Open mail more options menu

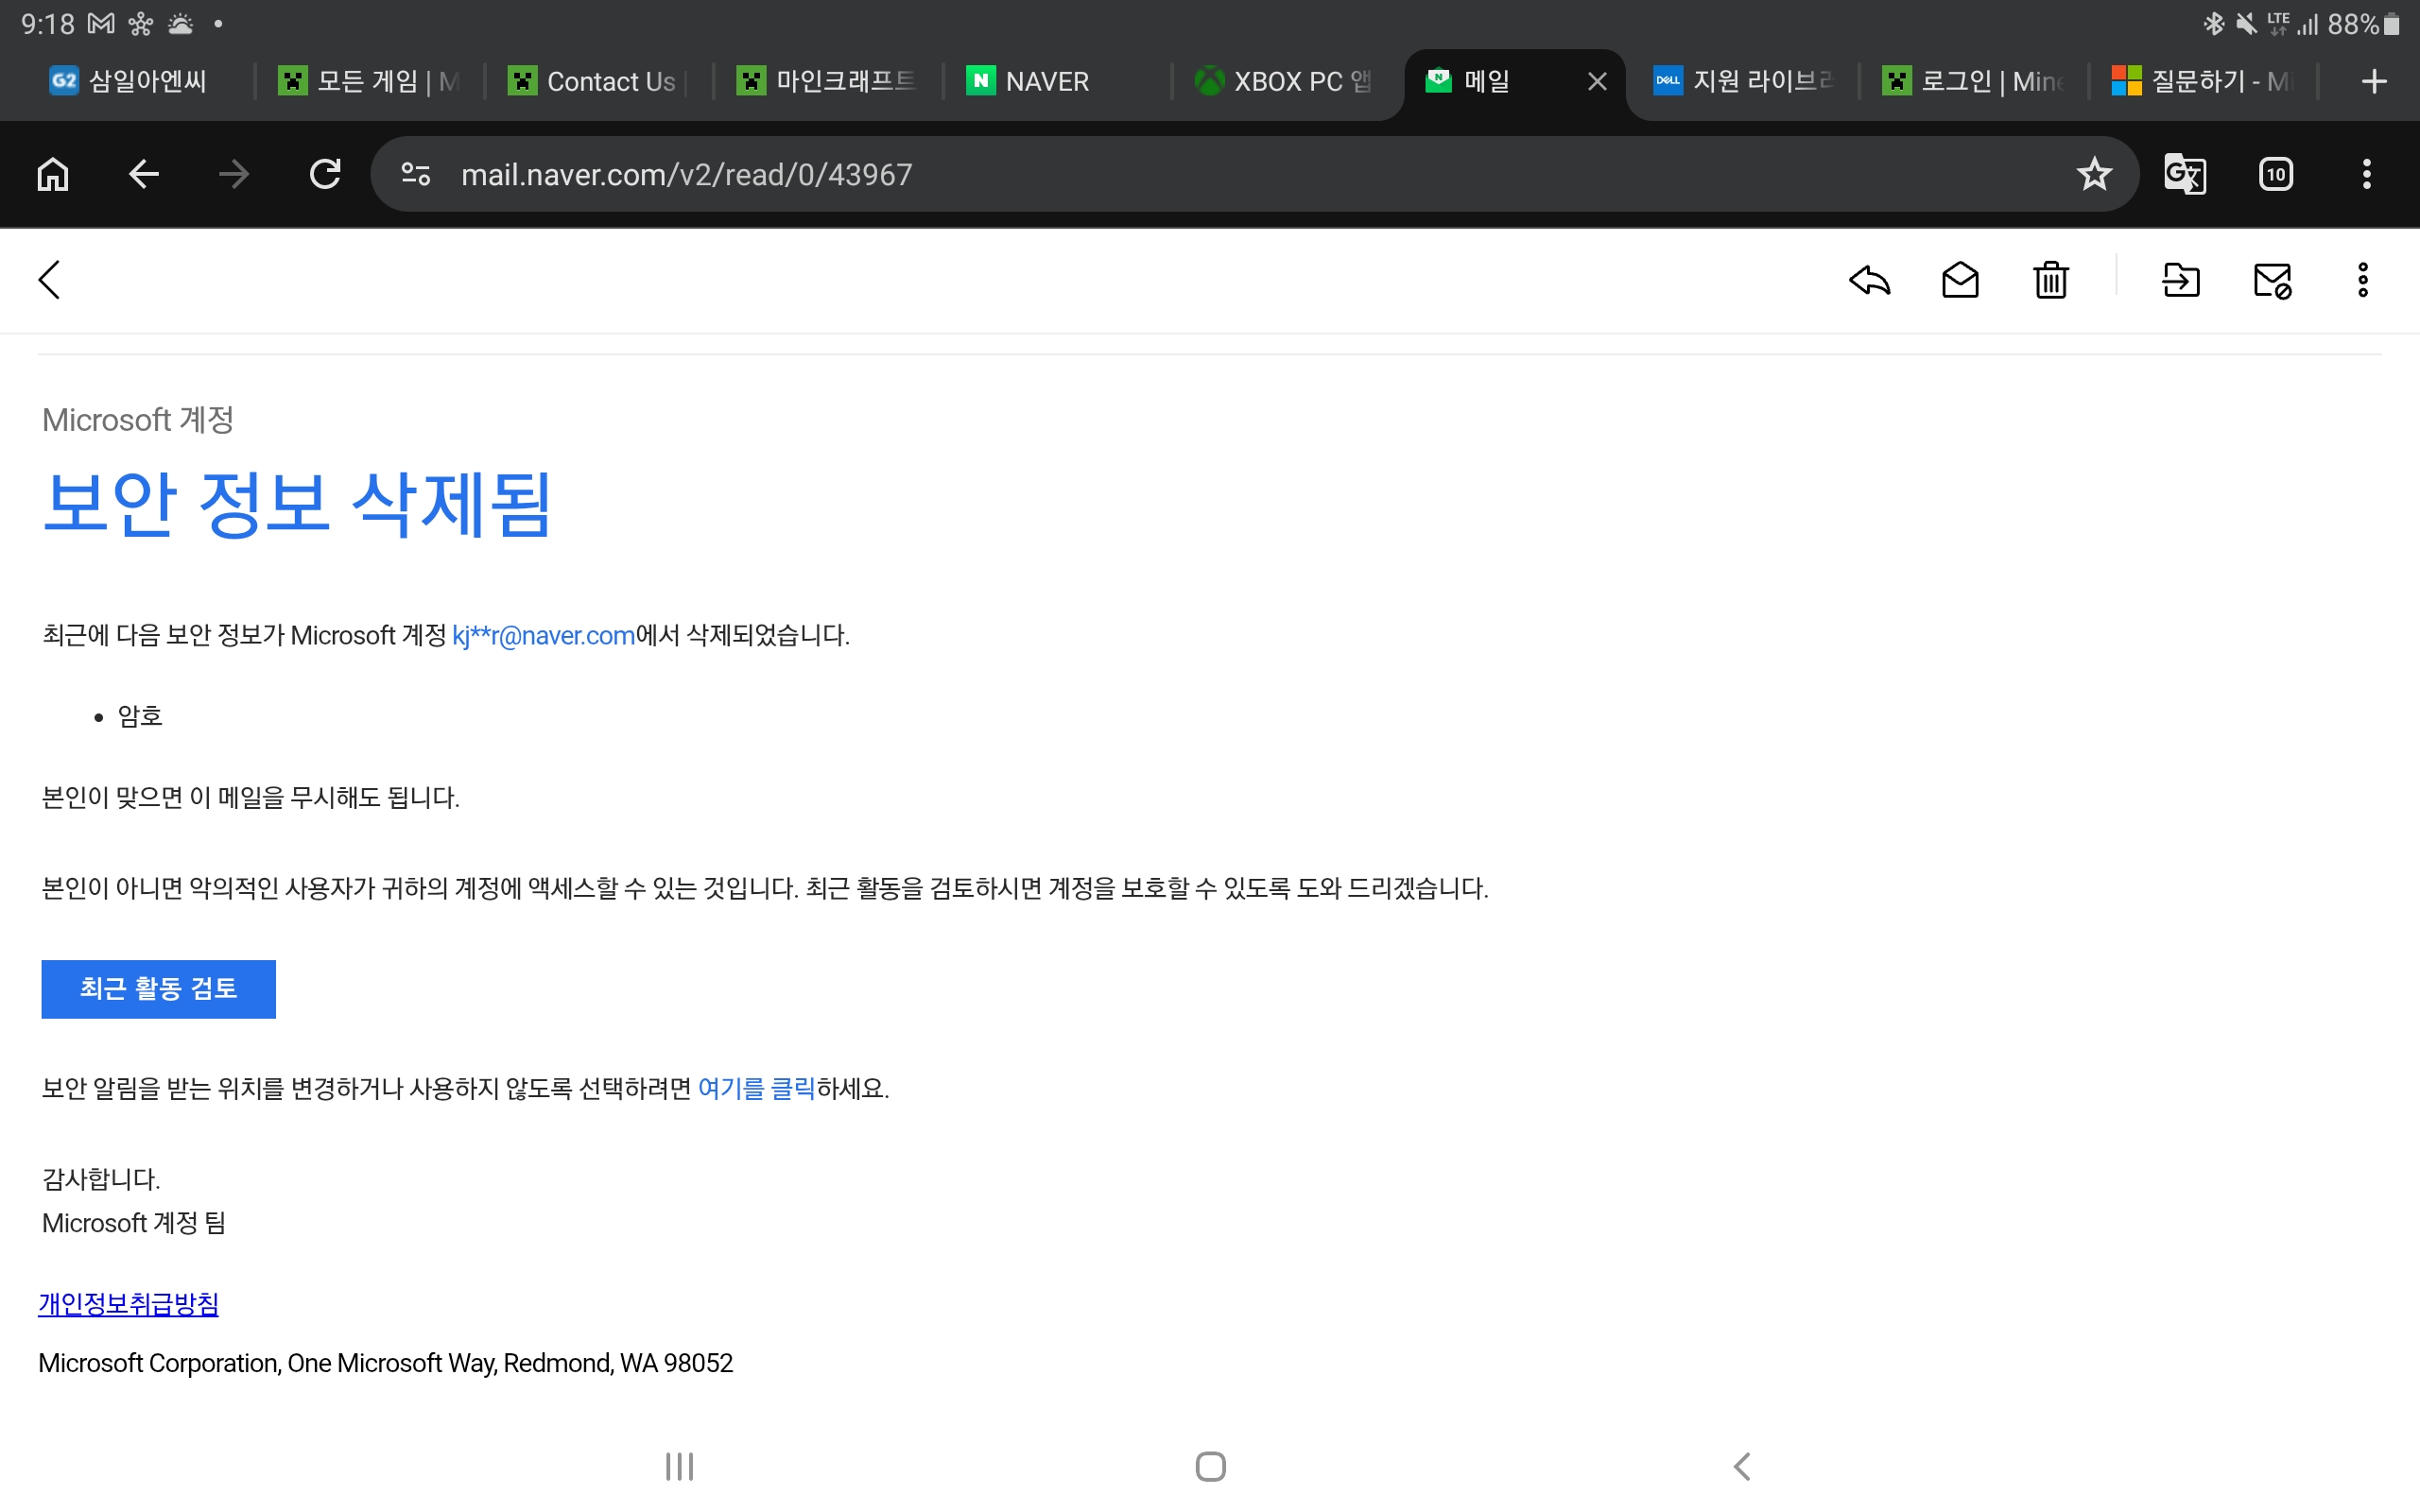pos(2363,280)
